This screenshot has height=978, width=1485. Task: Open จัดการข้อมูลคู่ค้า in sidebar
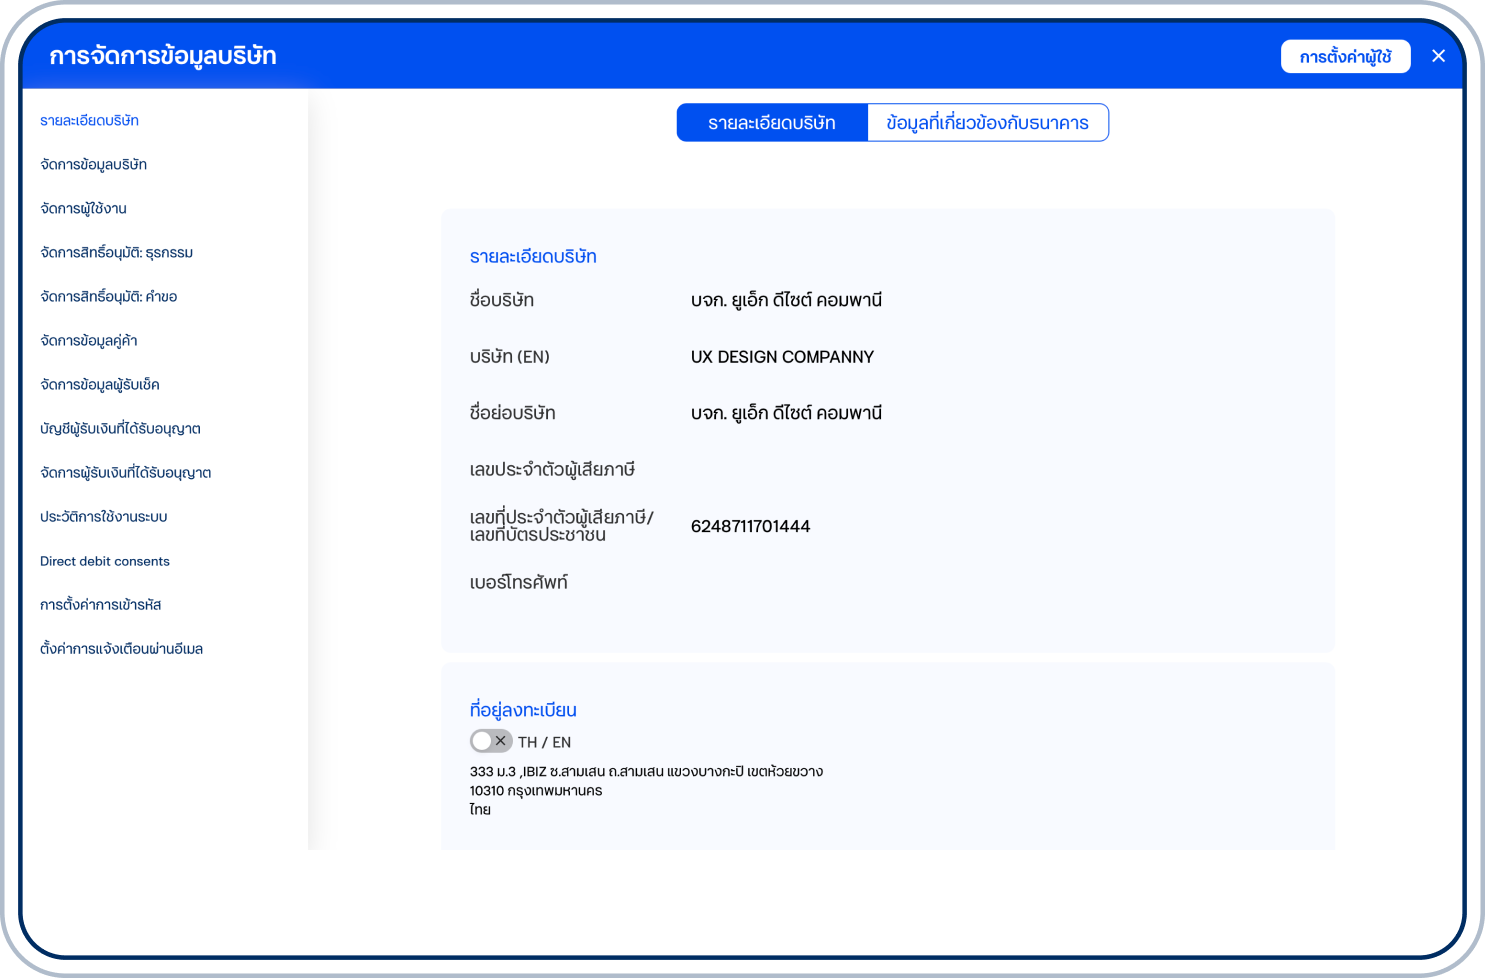[88, 341]
